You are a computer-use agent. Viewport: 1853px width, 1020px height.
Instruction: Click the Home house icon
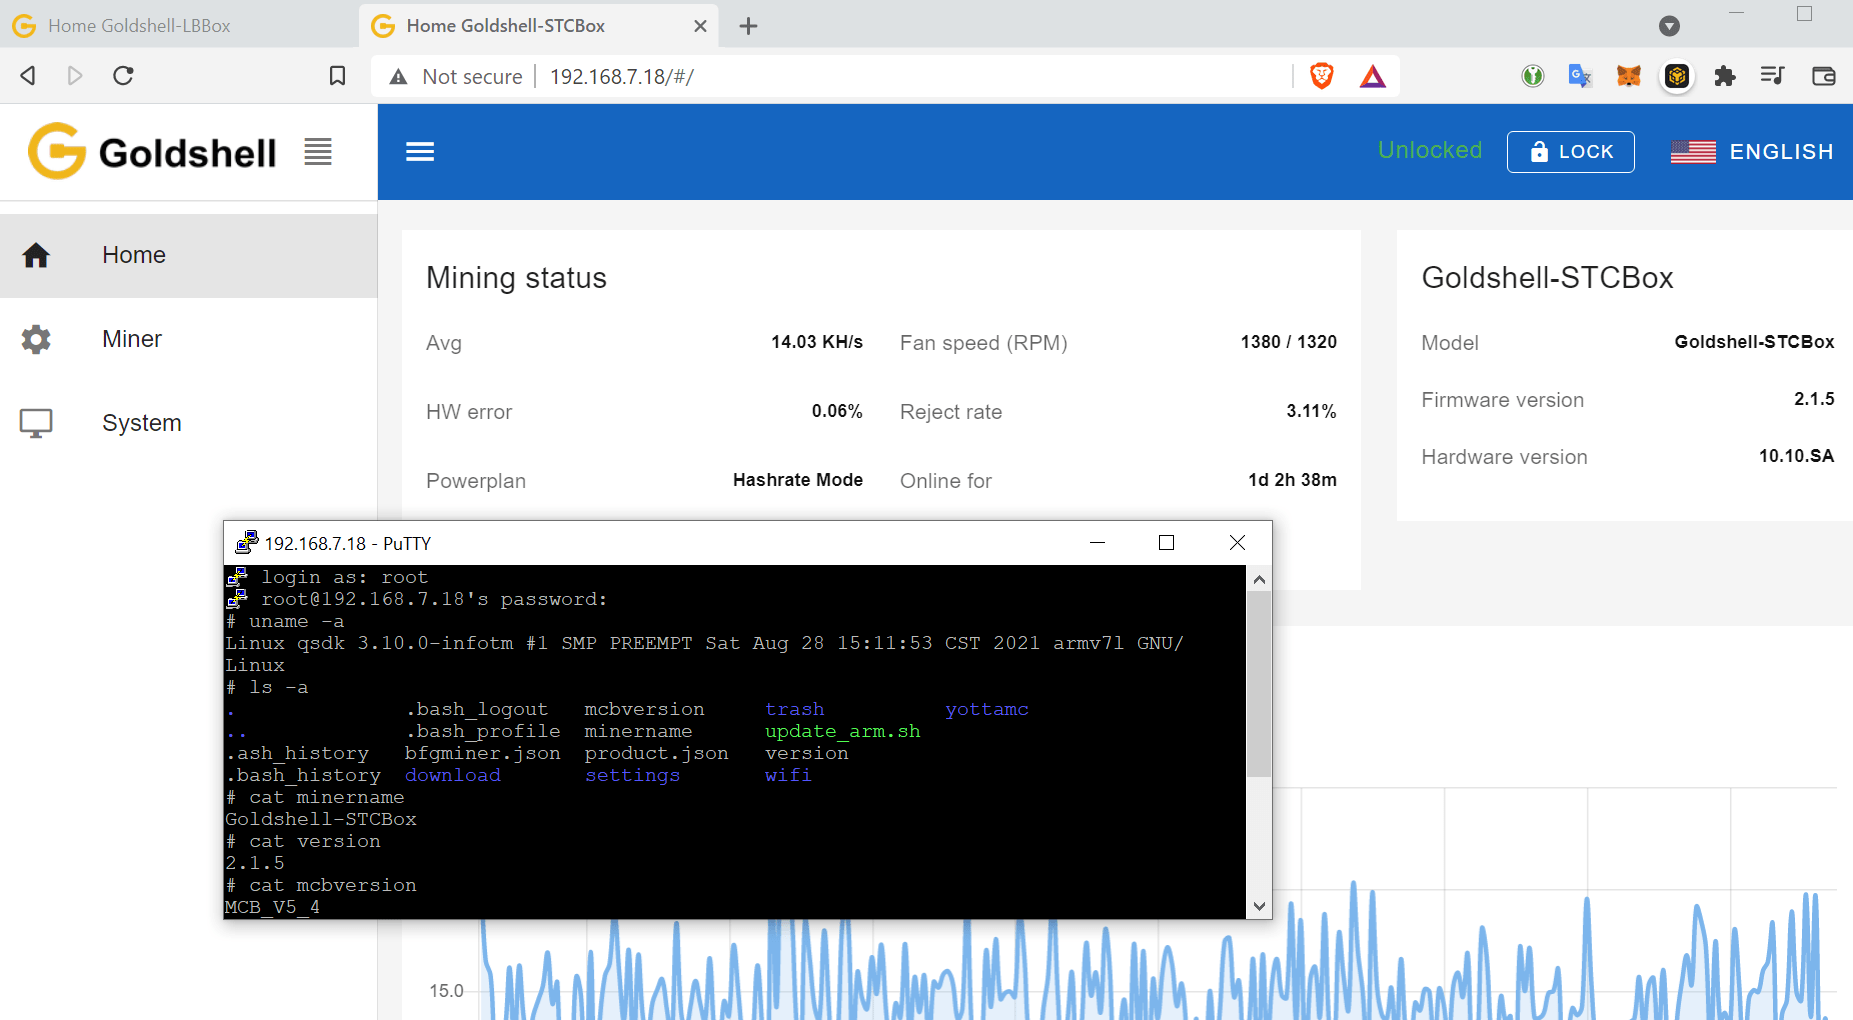pyautogui.click(x=36, y=256)
